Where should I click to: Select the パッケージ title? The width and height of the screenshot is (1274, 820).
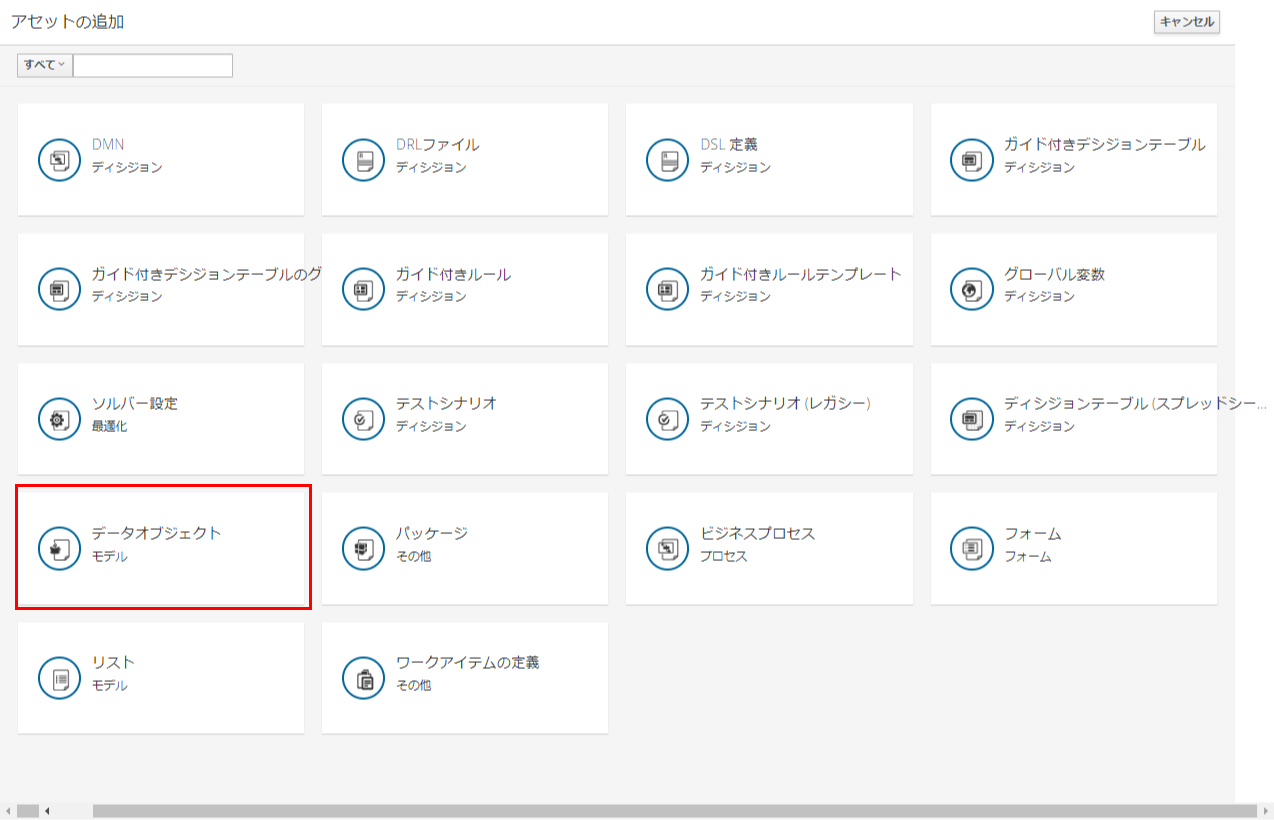432,534
